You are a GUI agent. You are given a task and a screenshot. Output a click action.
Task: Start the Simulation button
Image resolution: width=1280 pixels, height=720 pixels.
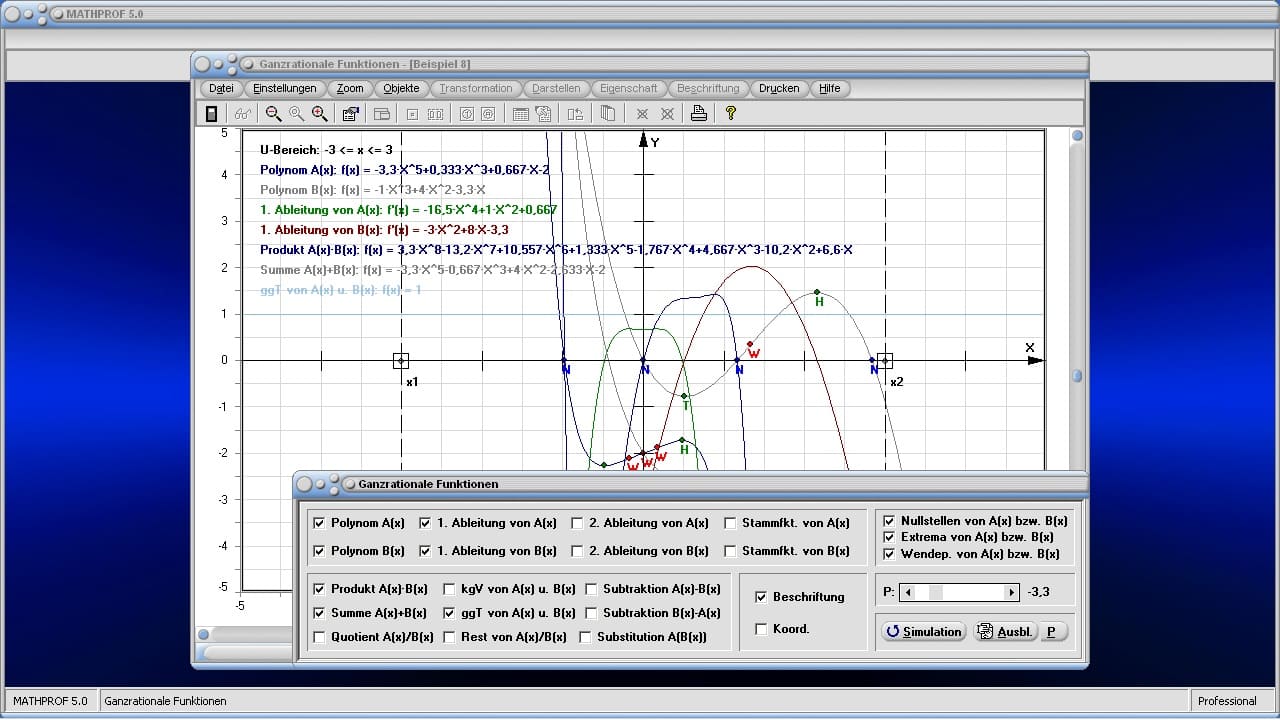pyautogui.click(x=923, y=632)
